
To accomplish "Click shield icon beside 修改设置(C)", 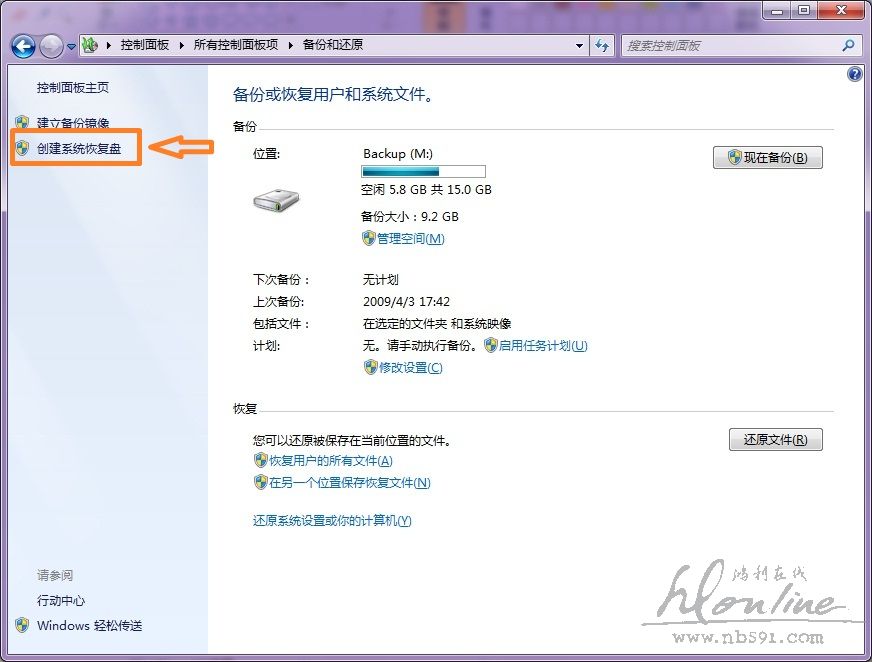I will coord(370,367).
